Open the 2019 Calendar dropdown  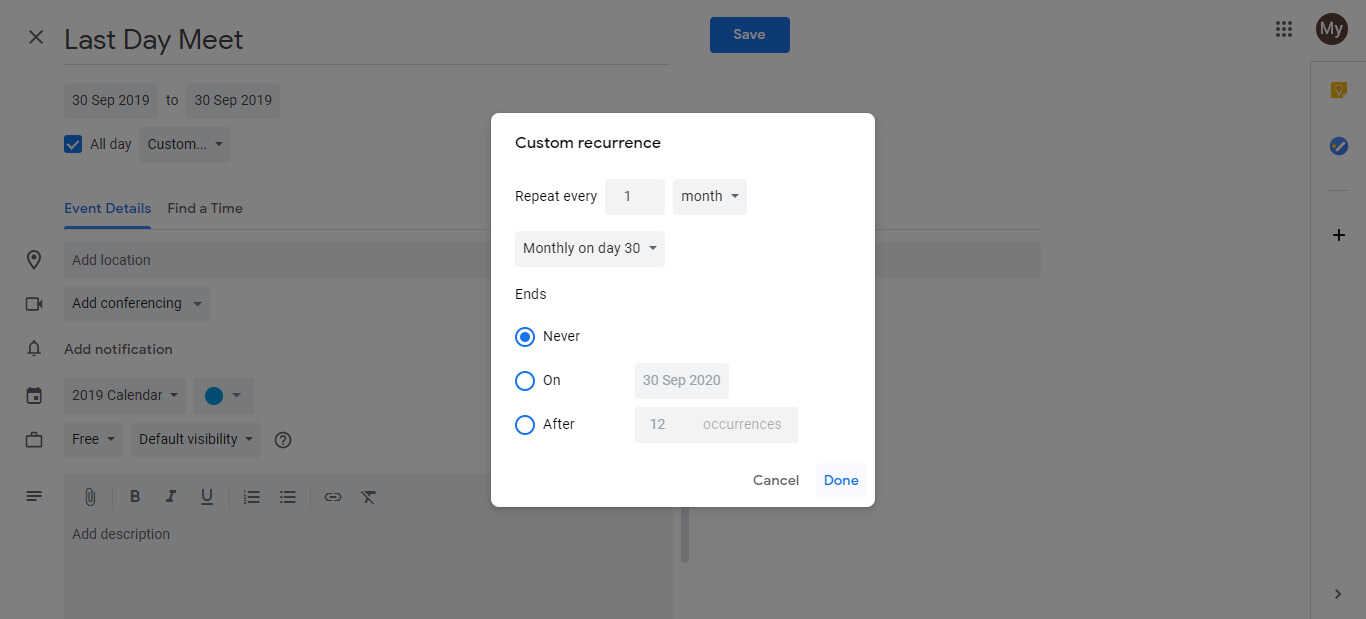pos(125,395)
